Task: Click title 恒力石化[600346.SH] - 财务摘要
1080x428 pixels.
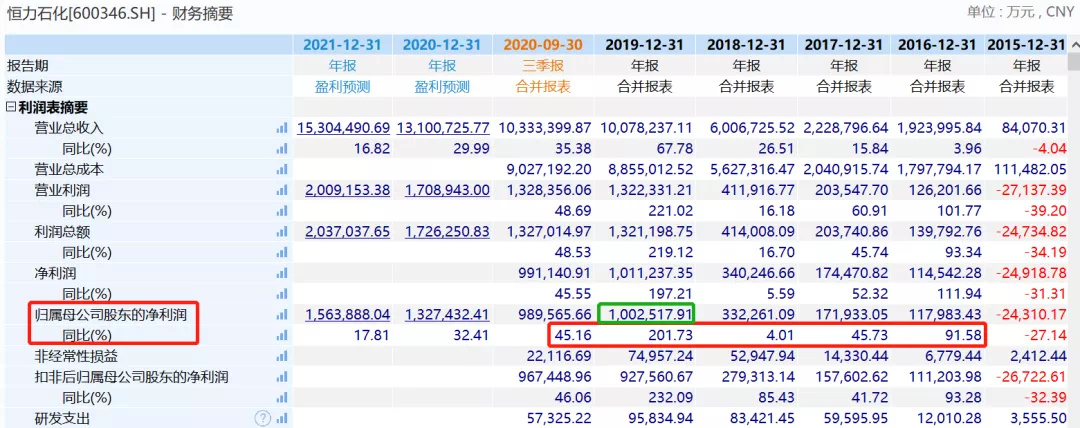Action: point(119,14)
